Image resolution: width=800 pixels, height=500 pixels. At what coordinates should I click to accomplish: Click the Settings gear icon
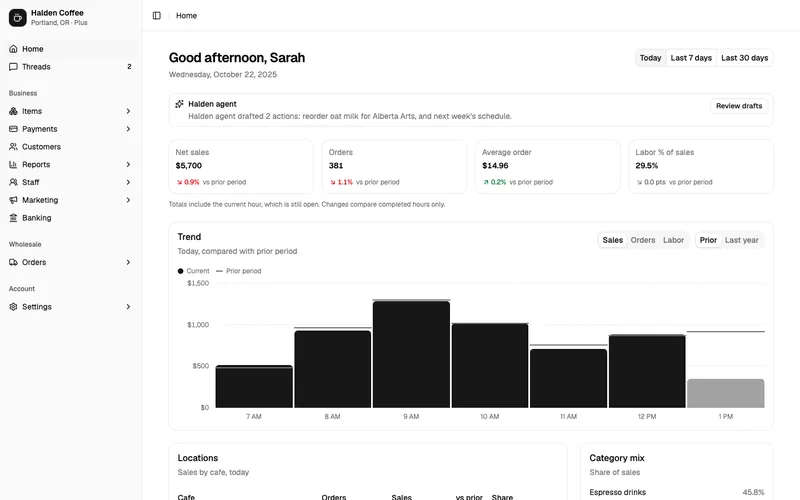[x=13, y=307]
